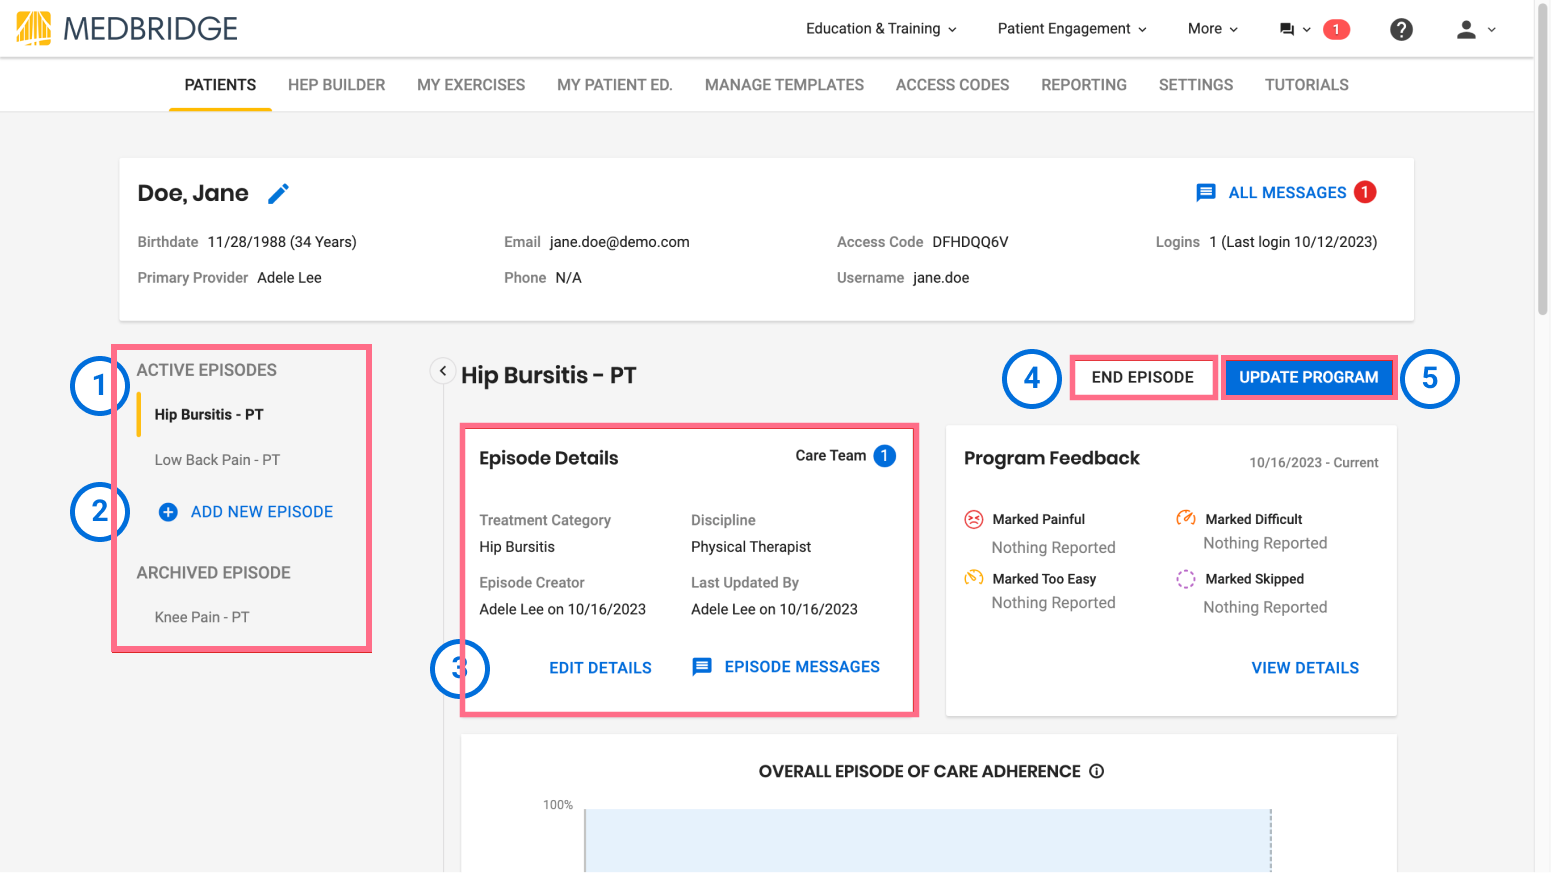This screenshot has width=1551, height=873.
Task: Select the Low Back Pain - PT episode
Action: (217, 460)
